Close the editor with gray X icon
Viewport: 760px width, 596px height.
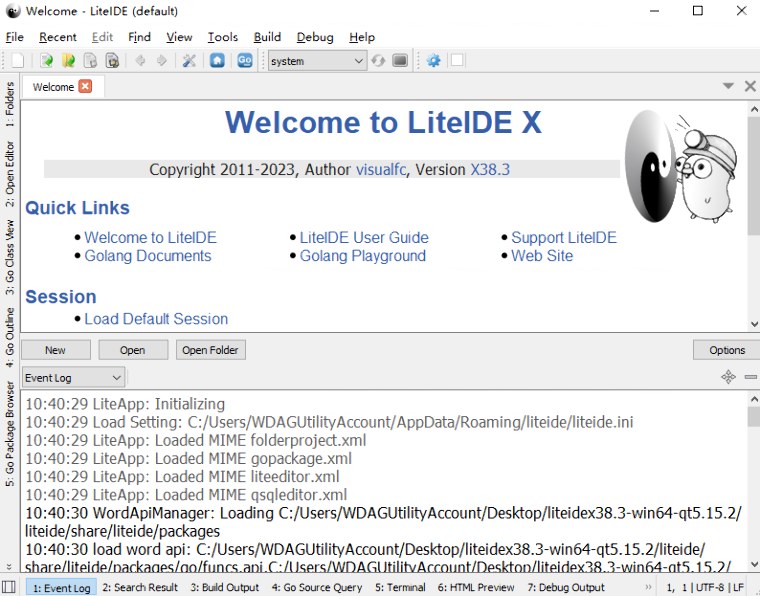(750, 86)
